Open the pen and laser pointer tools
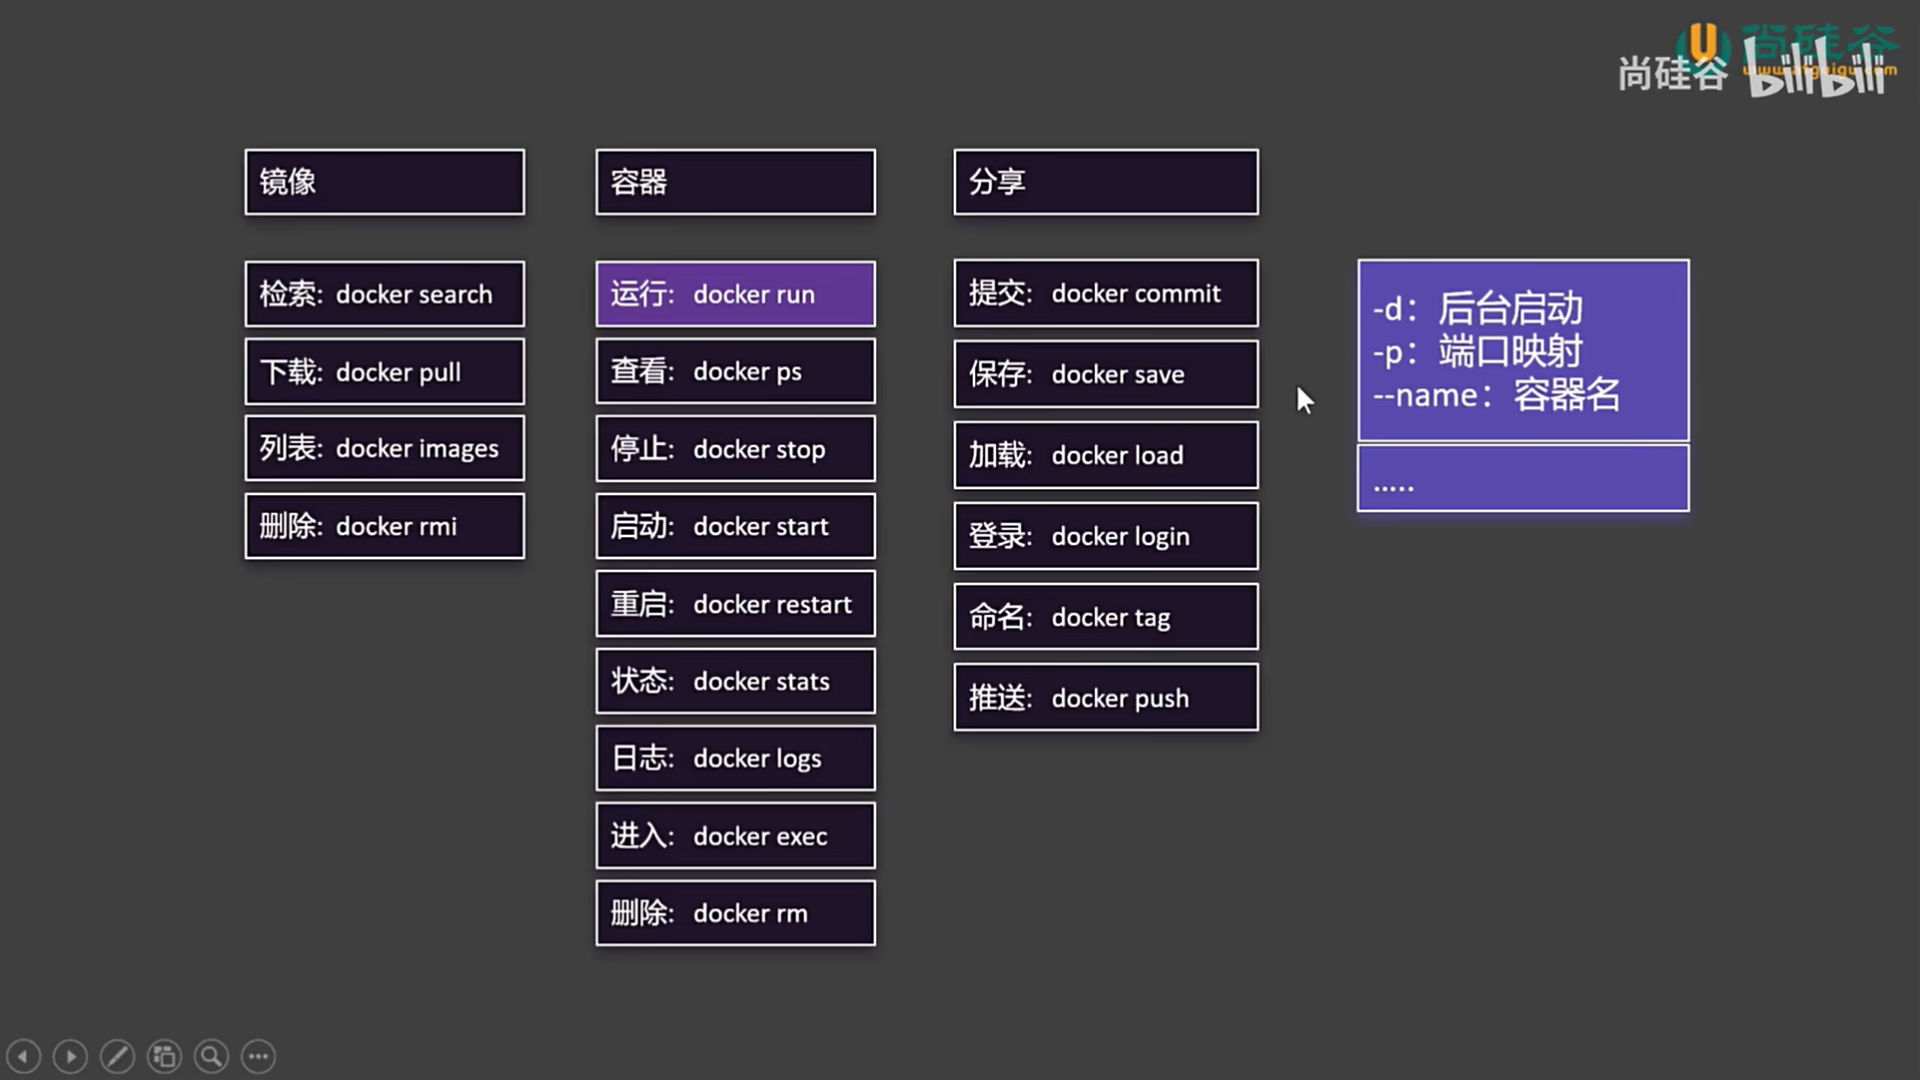Image resolution: width=1920 pixels, height=1080 pixels. pyautogui.click(x=117, y=1056)
